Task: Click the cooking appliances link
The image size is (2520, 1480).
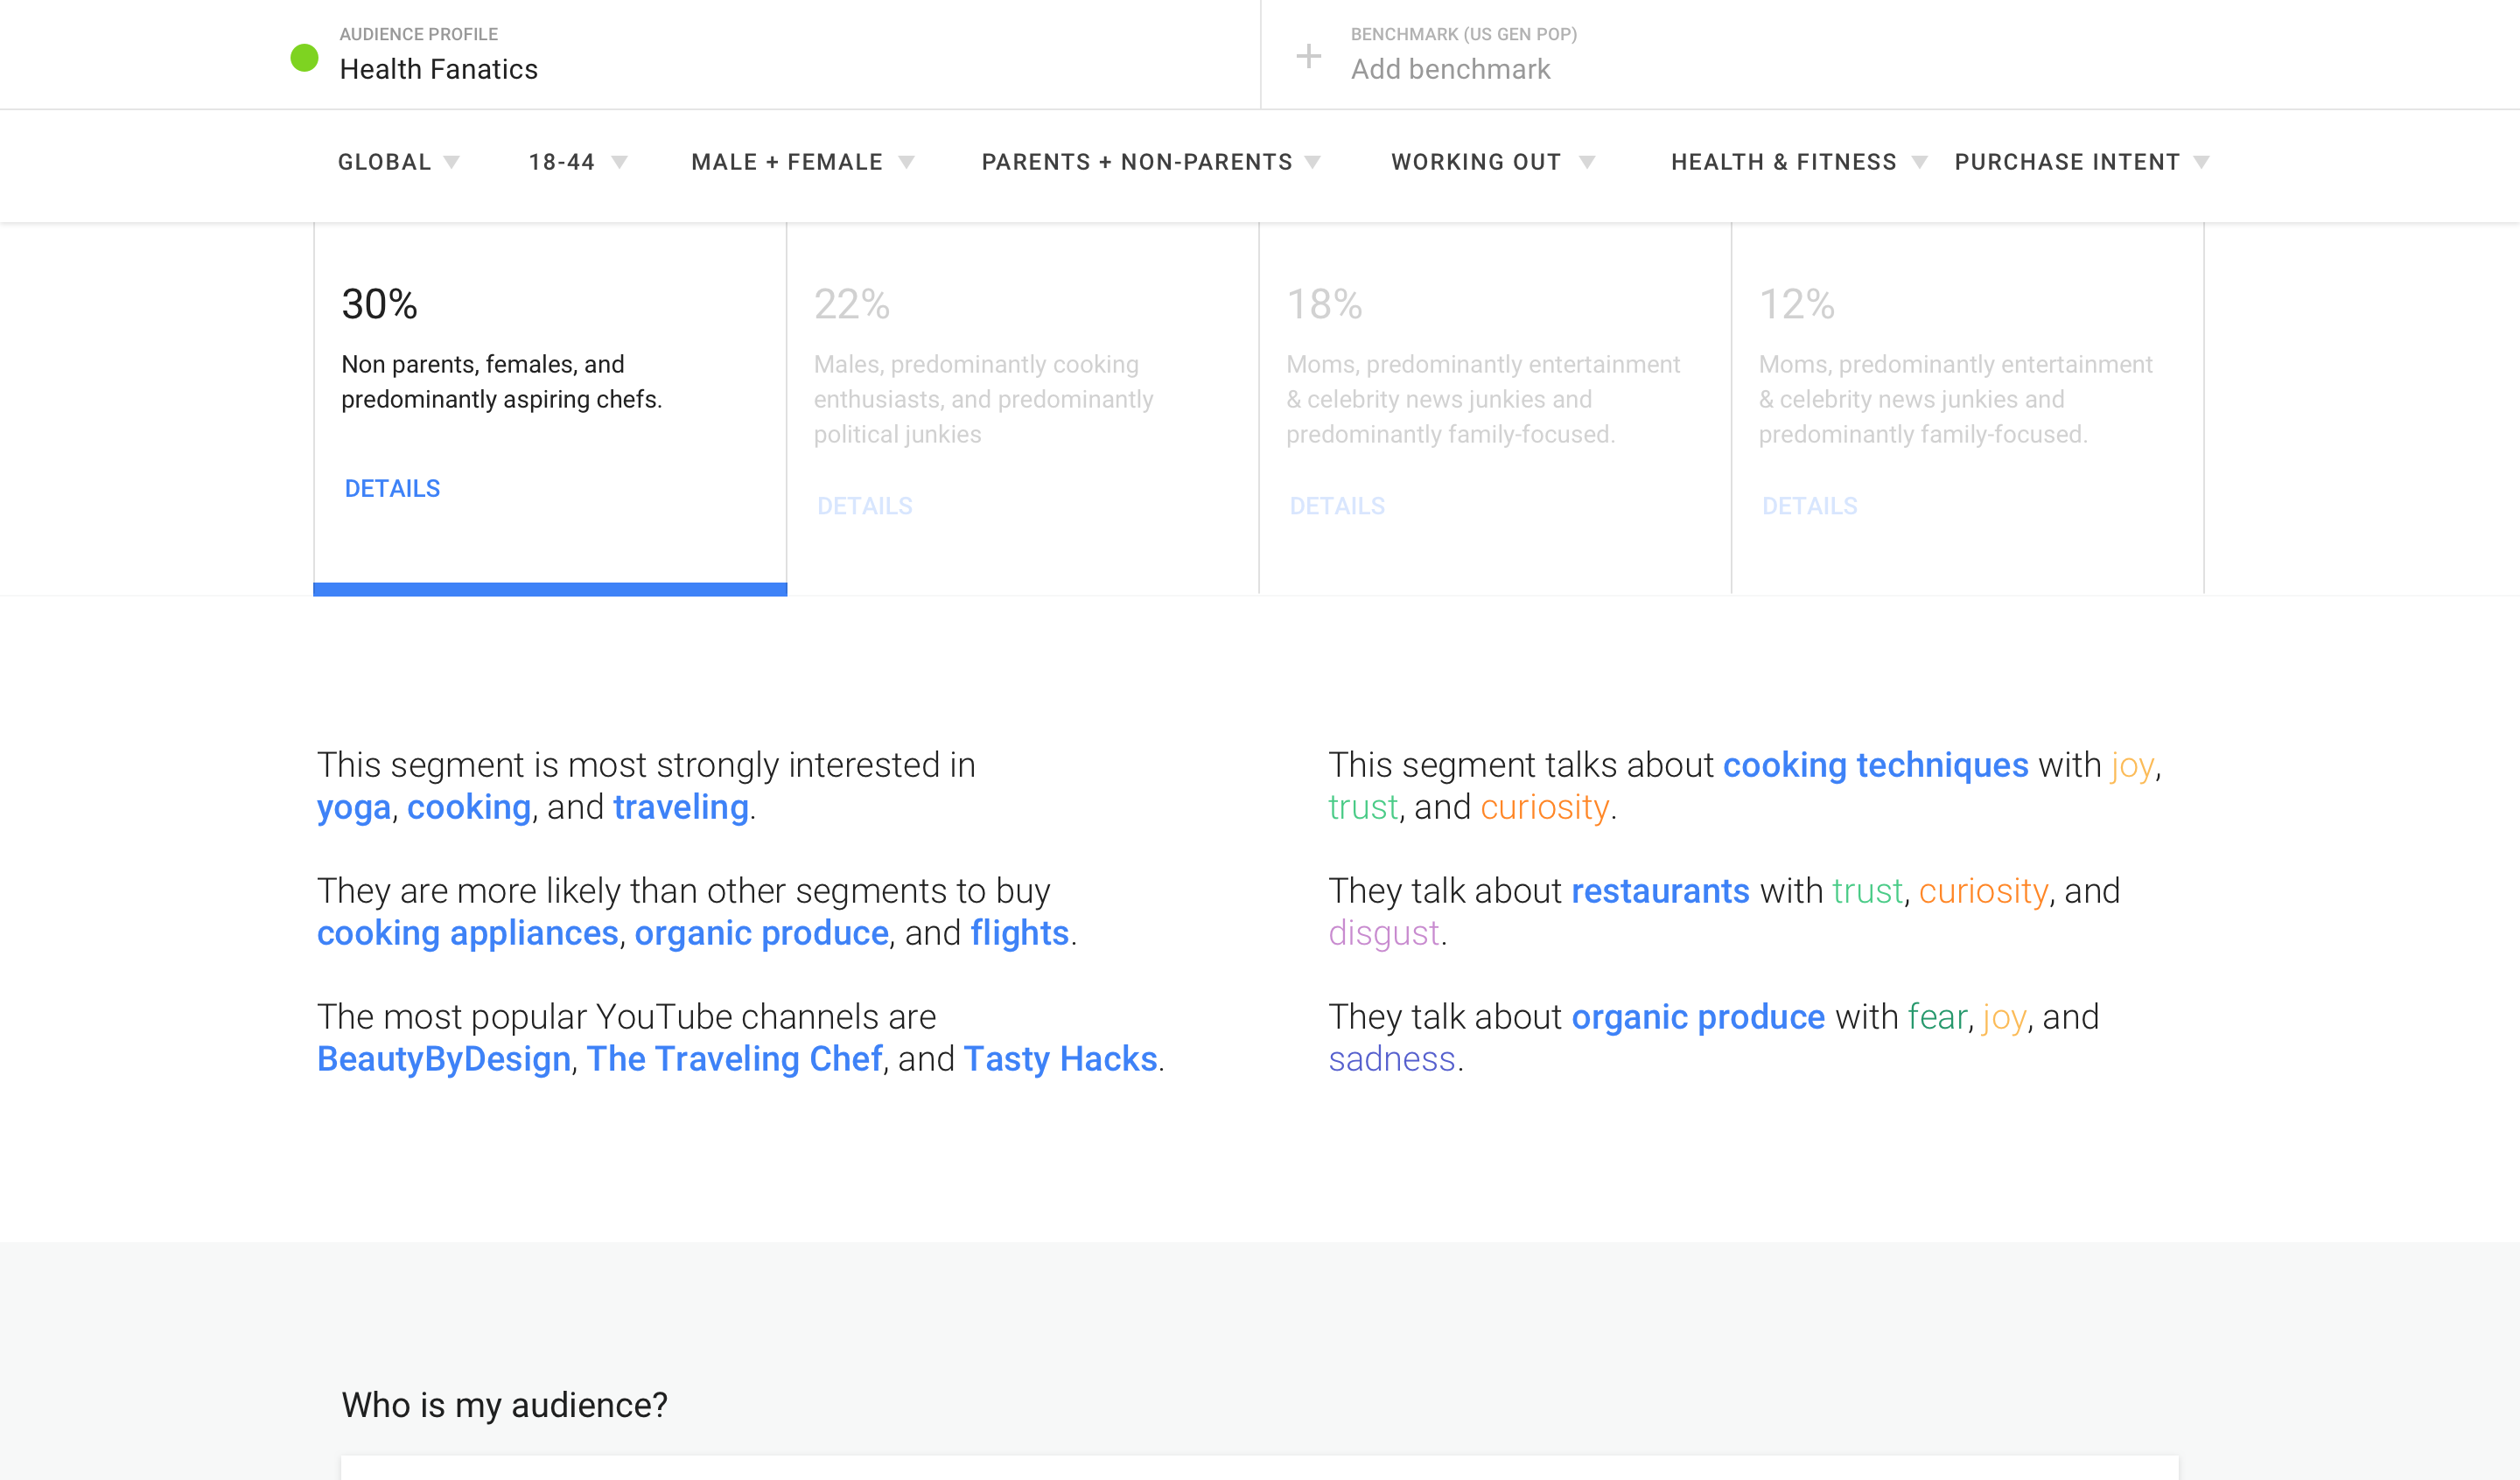Action: [x=467, y=934]
